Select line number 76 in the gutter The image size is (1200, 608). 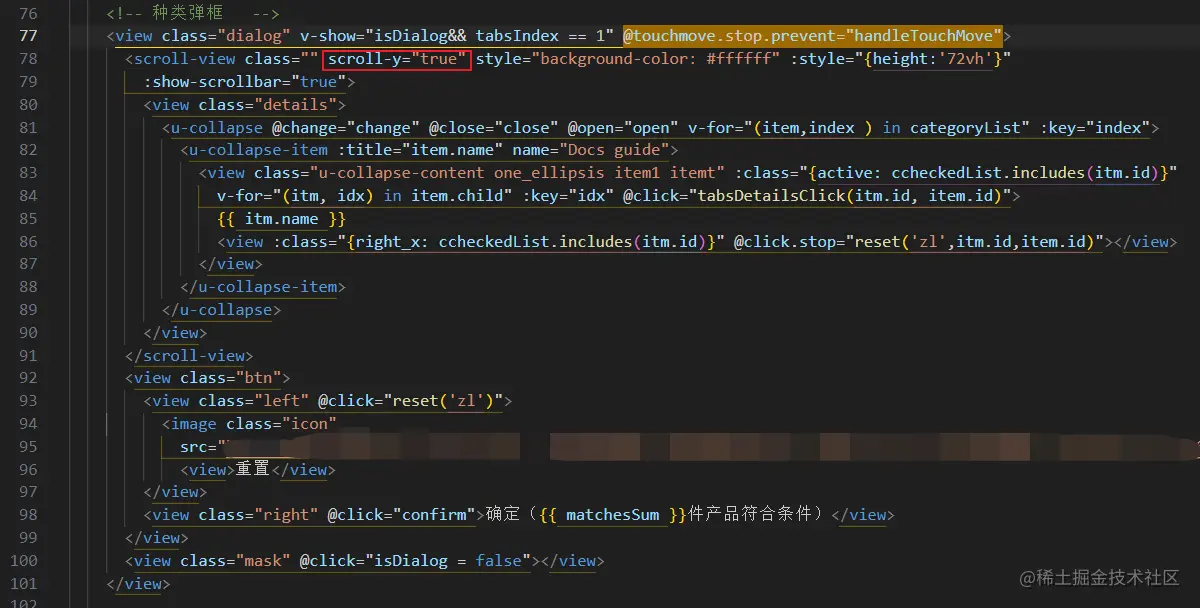(x=28, y=14)
